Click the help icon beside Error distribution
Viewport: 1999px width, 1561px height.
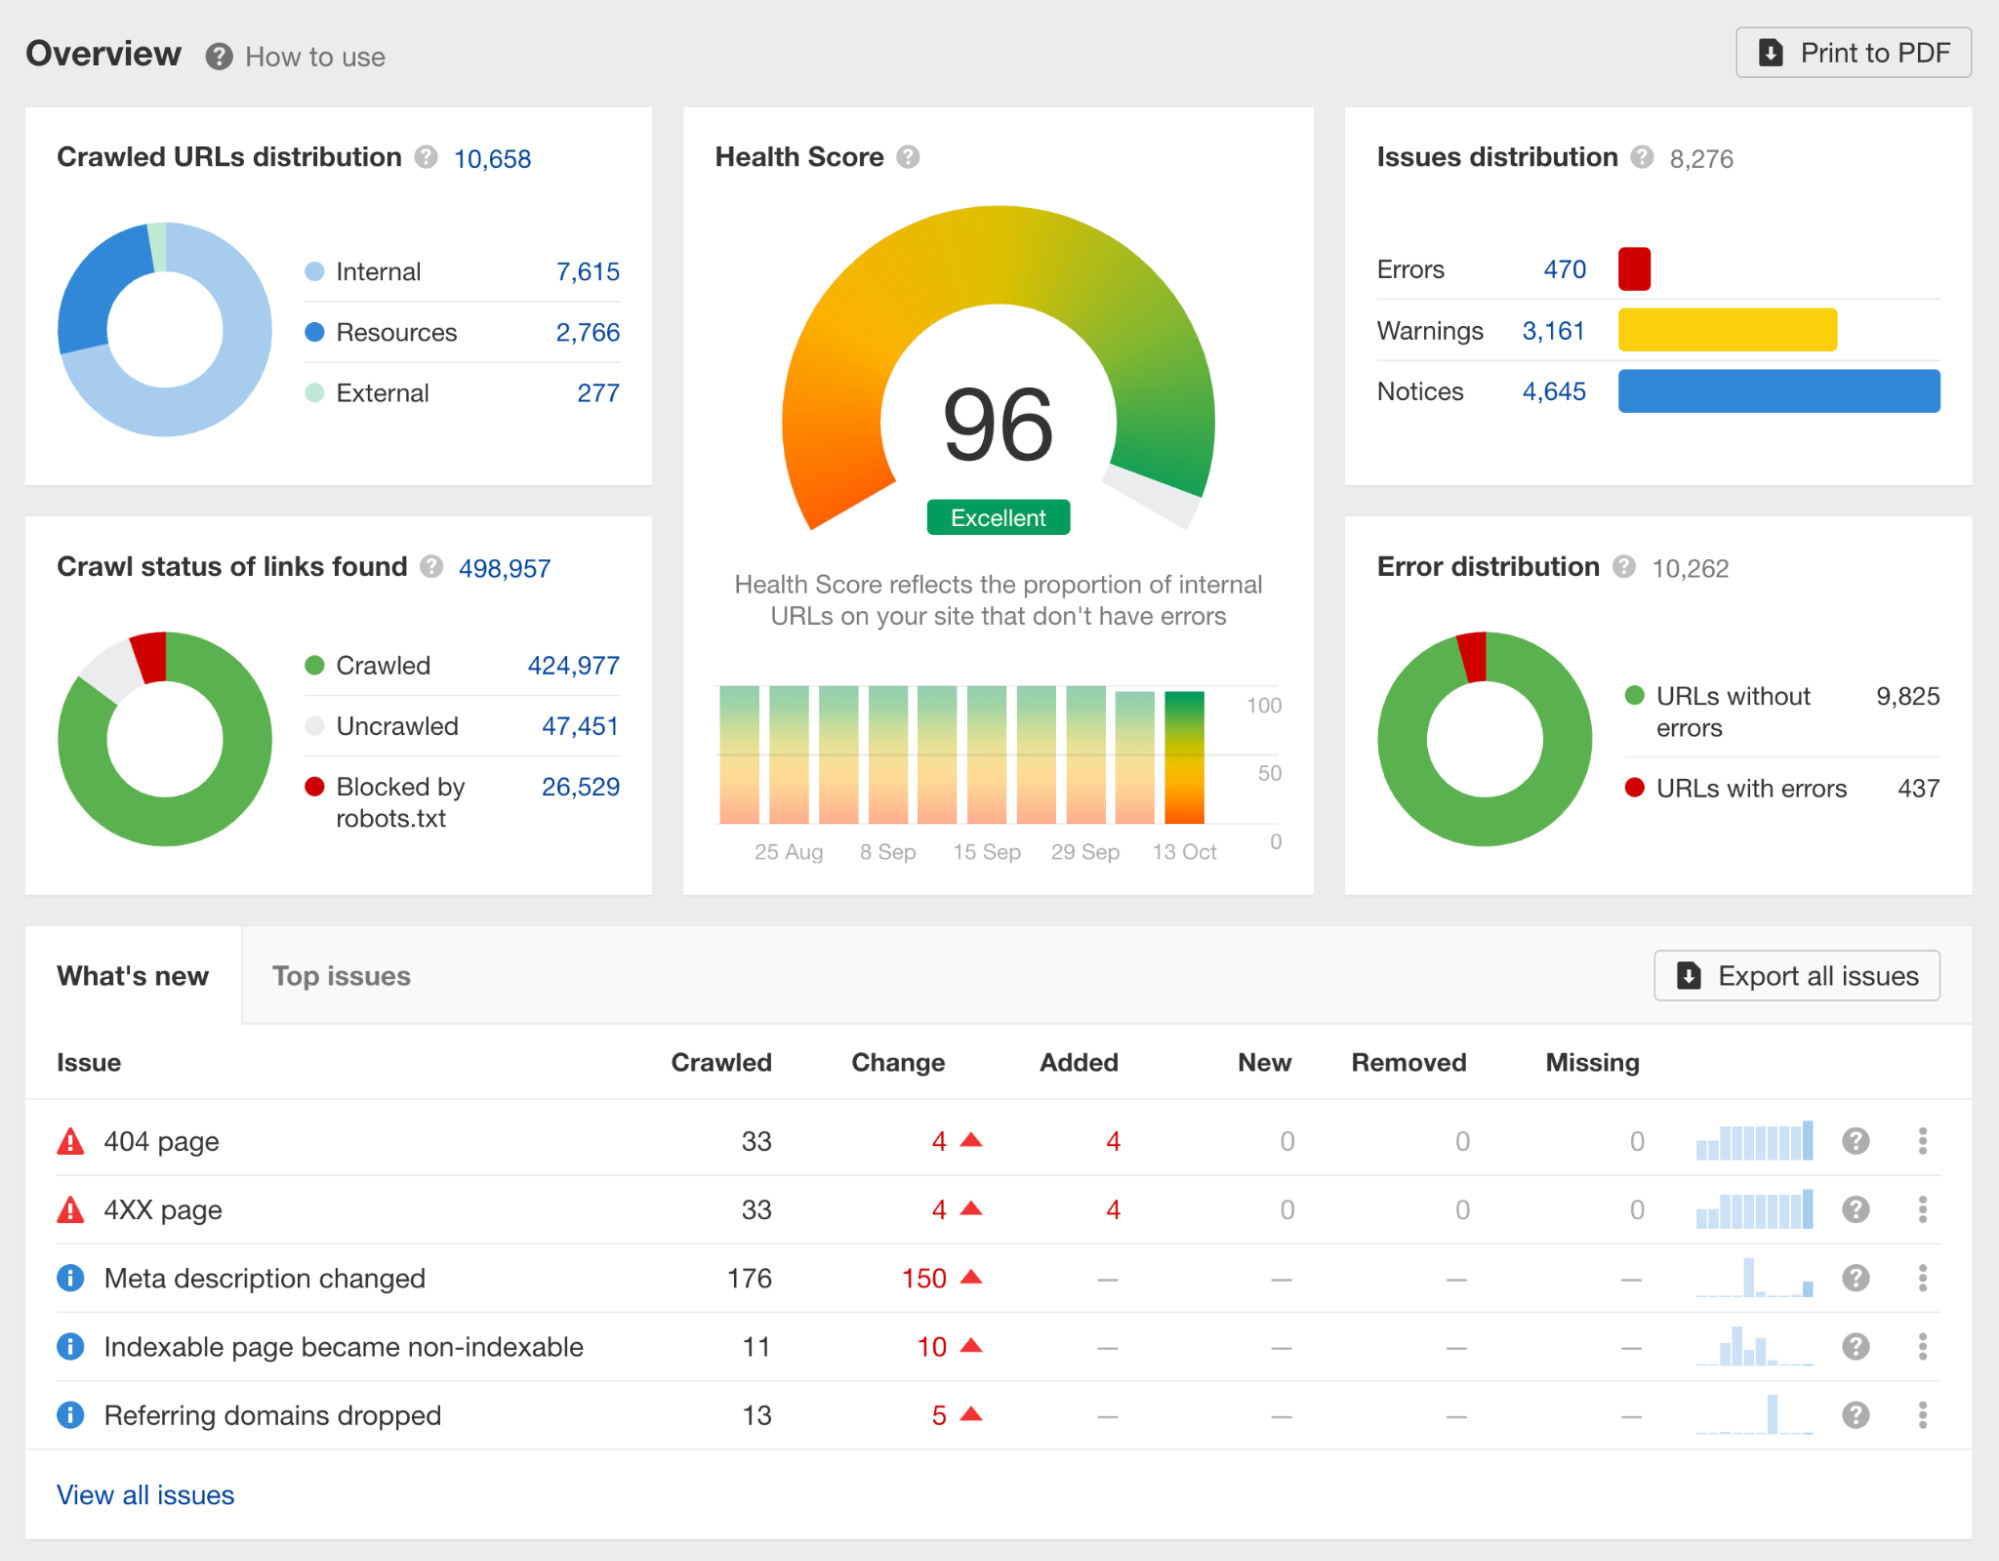[1625, 566]
